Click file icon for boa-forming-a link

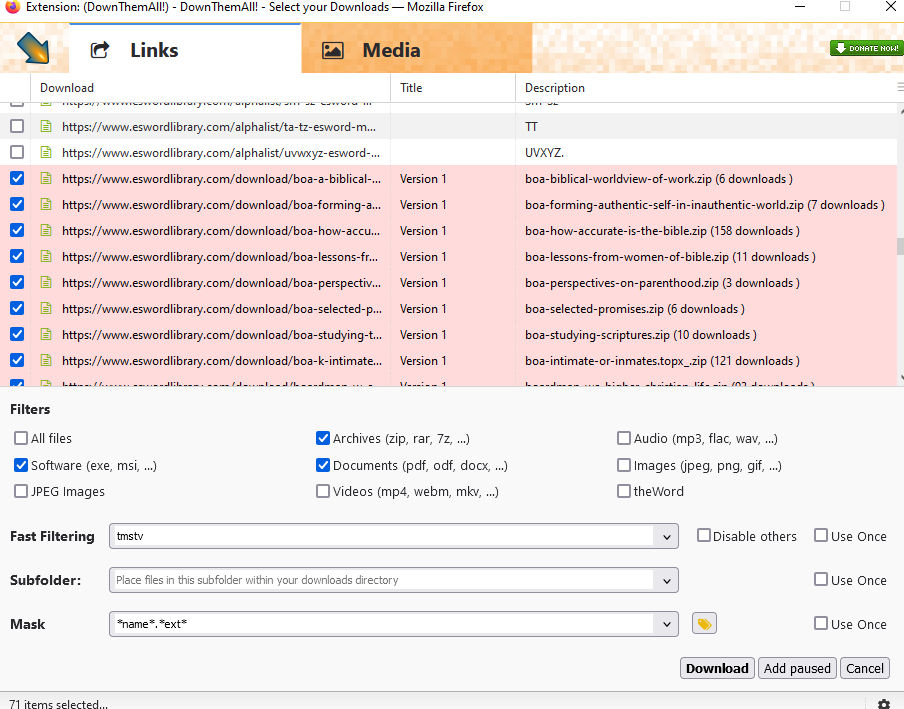pos(46,204)
